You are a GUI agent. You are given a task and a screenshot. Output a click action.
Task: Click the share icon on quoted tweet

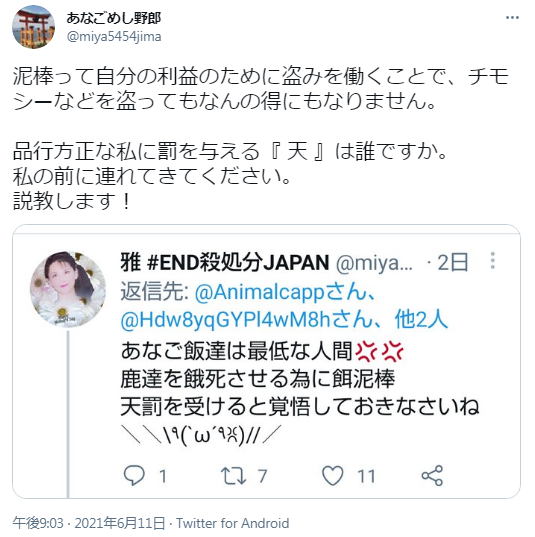(432, 475)
